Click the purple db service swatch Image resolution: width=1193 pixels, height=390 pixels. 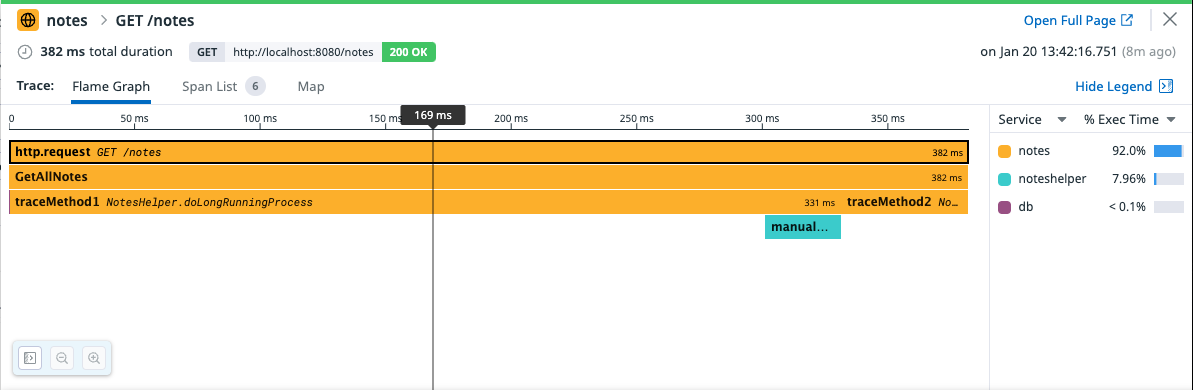[1004, 207]
